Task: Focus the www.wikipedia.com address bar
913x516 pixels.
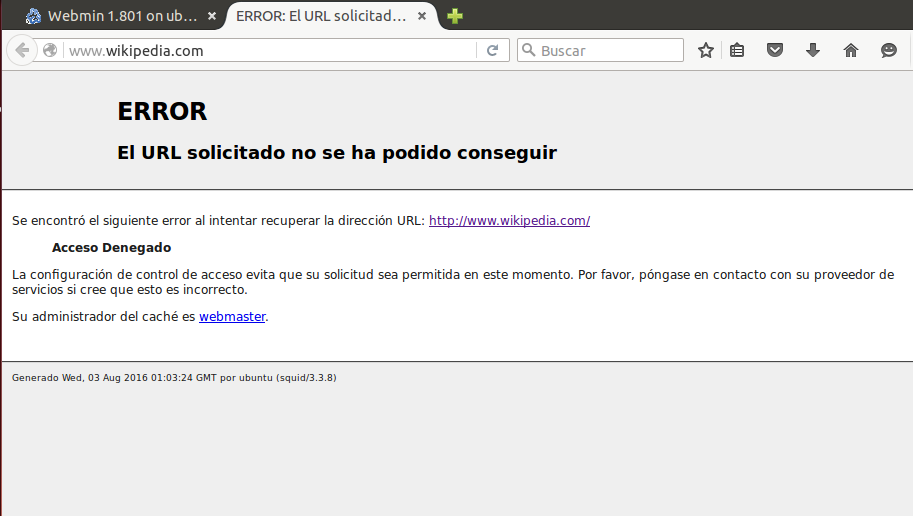Action: pyautogui.click(x=271, y=51)
